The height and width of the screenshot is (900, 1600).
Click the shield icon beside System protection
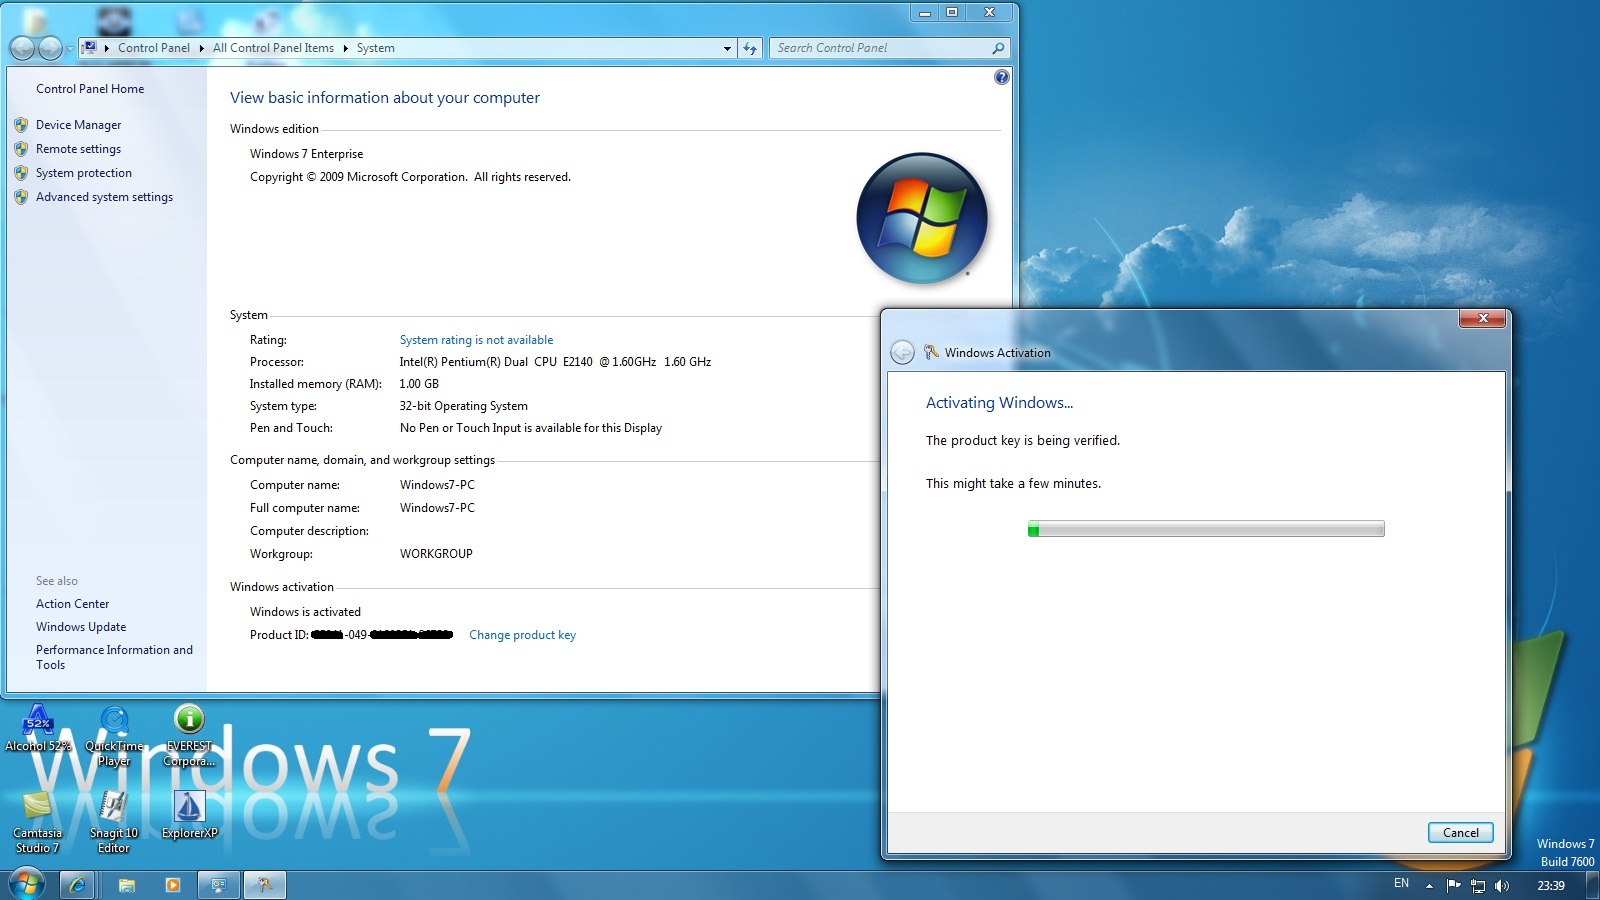[21, 173]
